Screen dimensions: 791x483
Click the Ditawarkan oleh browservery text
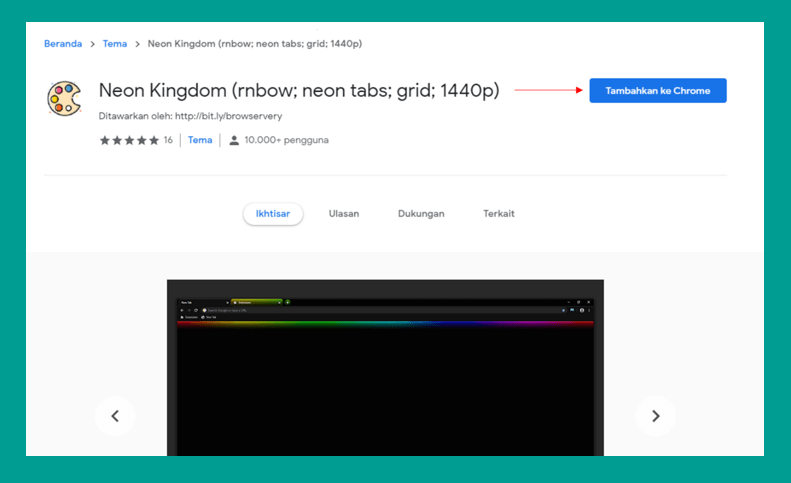coord(190,116)
